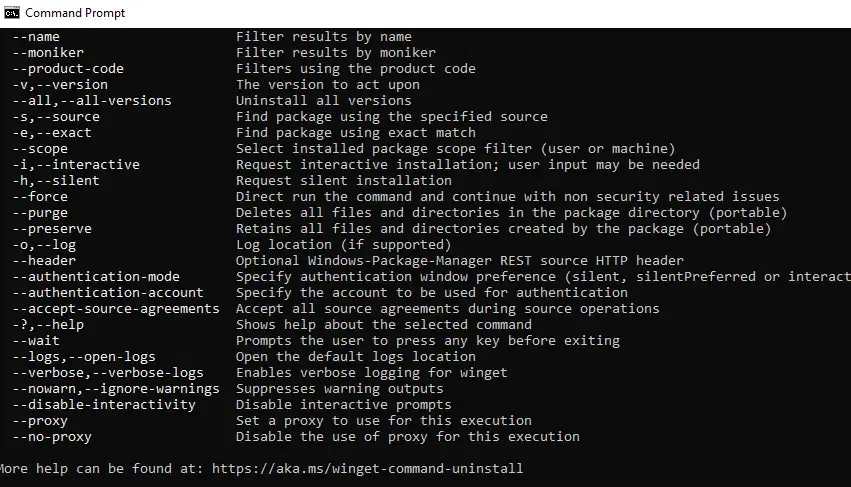
Task: Click the --authentication-mode option
Action: click(96, 276)
